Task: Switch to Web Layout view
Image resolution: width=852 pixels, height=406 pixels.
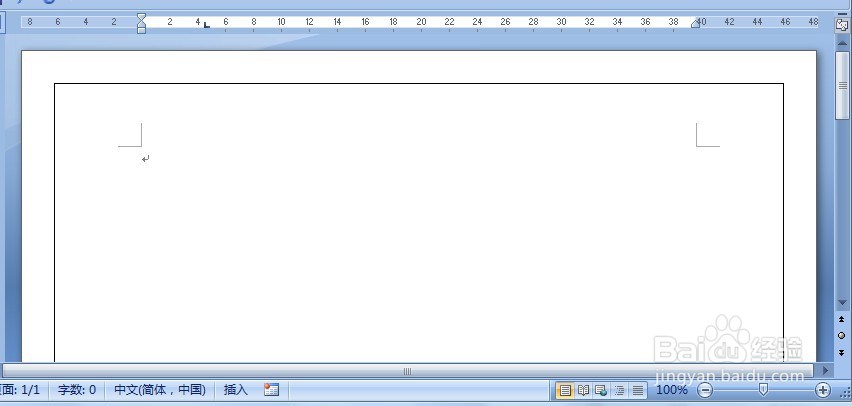Action: pyautogui.click(x=601, y=390)
